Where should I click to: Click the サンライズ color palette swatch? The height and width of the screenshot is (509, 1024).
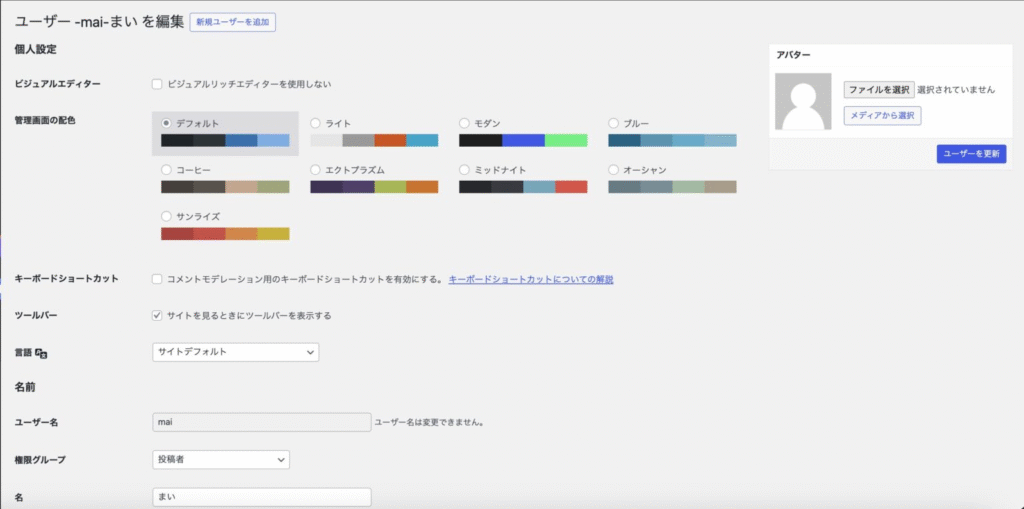[225, 234]
